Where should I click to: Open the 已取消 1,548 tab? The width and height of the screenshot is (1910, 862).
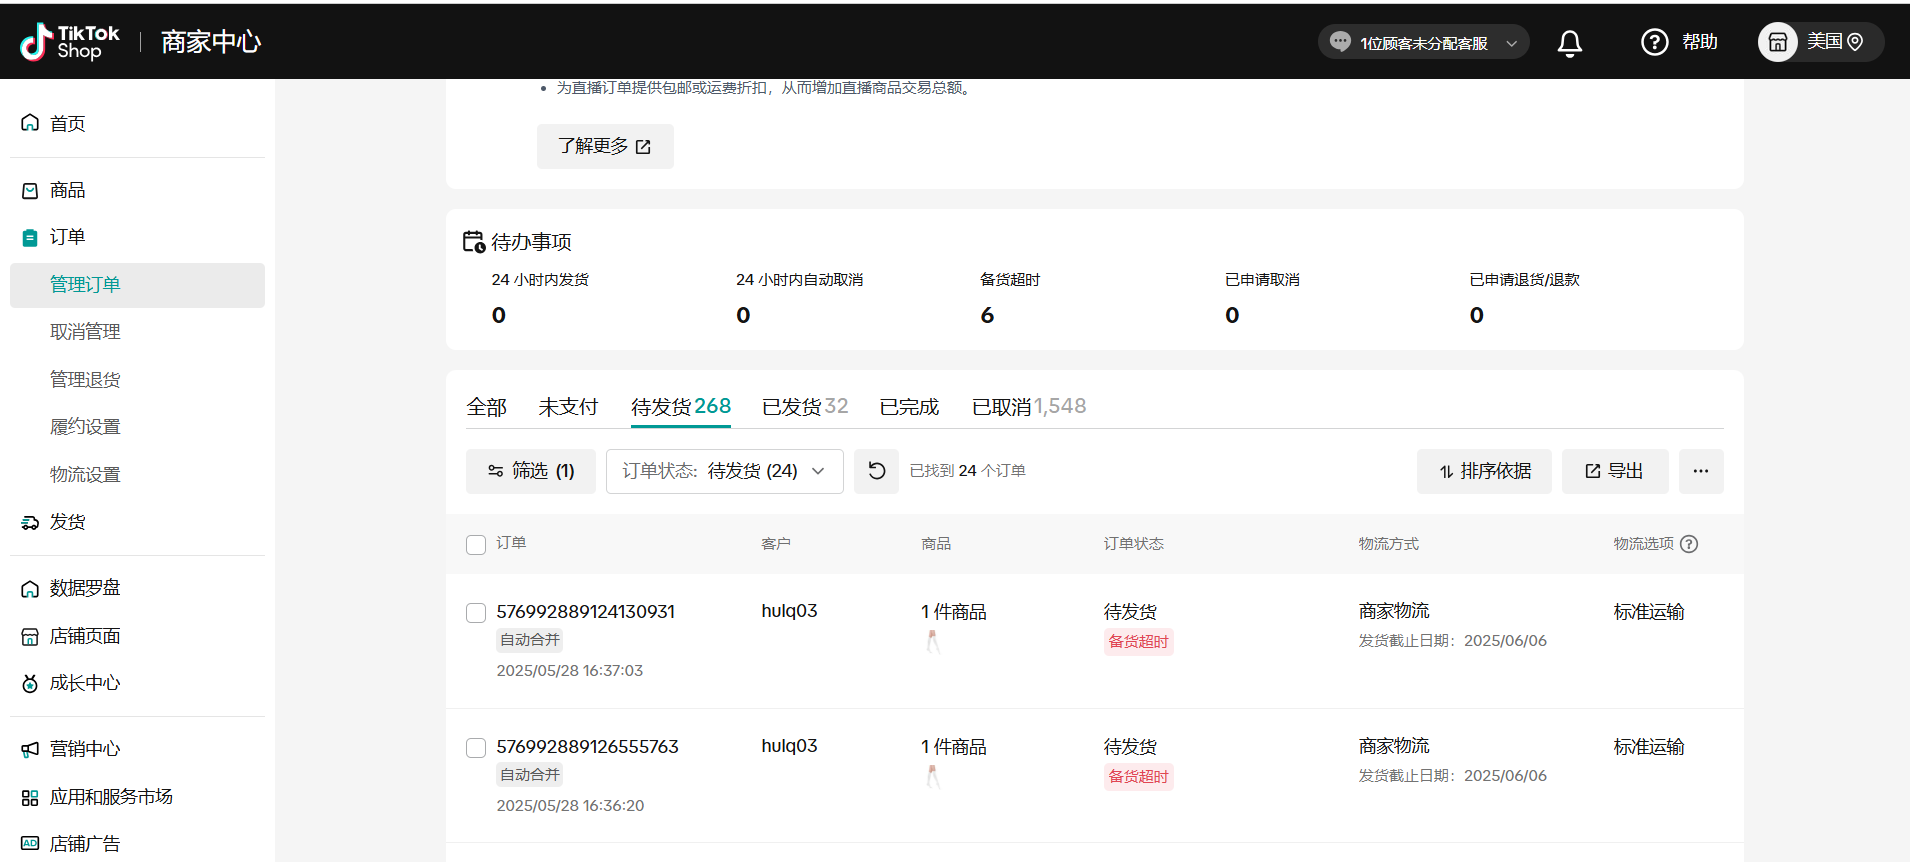(1029, 407)
